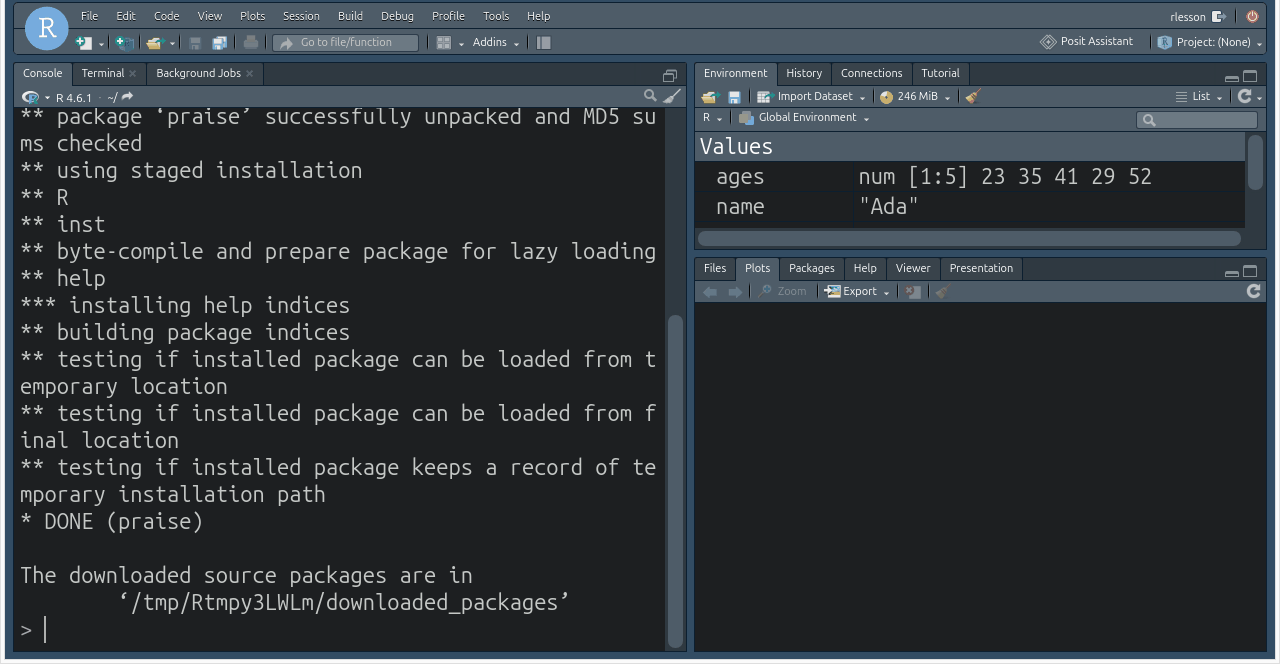Viewport: 1280px width, 664px height.
Task: Click the Environment horizontal scrollbar
Action: 969,239
